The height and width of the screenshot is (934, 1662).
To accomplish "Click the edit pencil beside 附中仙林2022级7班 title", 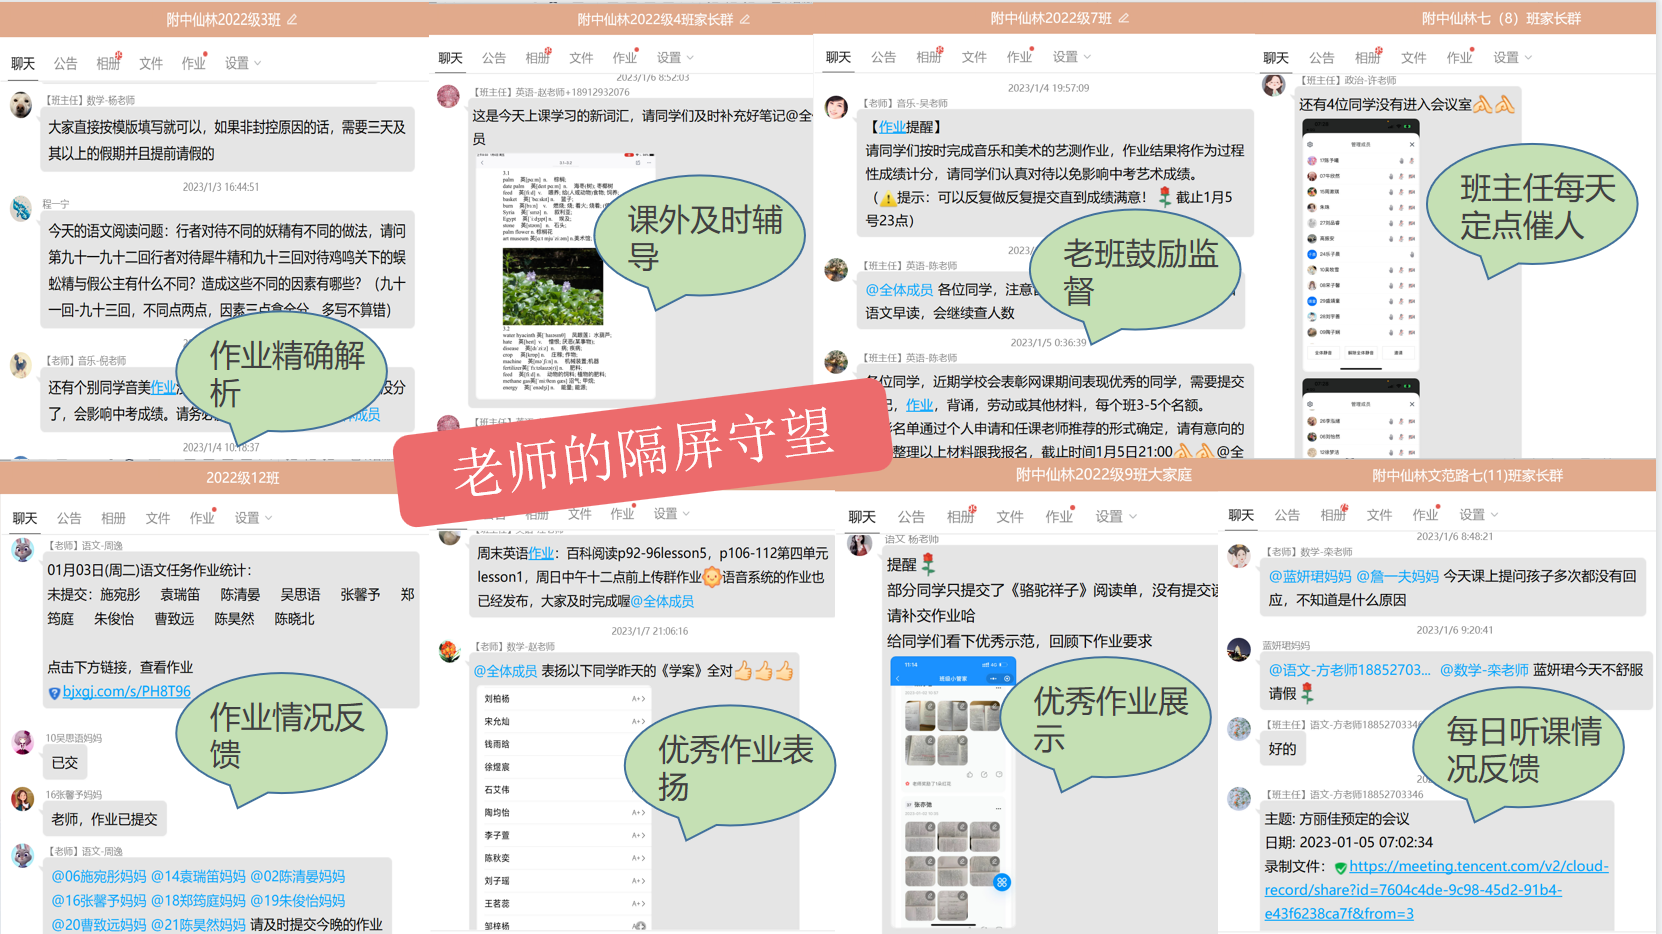I will click(1124, 19).
